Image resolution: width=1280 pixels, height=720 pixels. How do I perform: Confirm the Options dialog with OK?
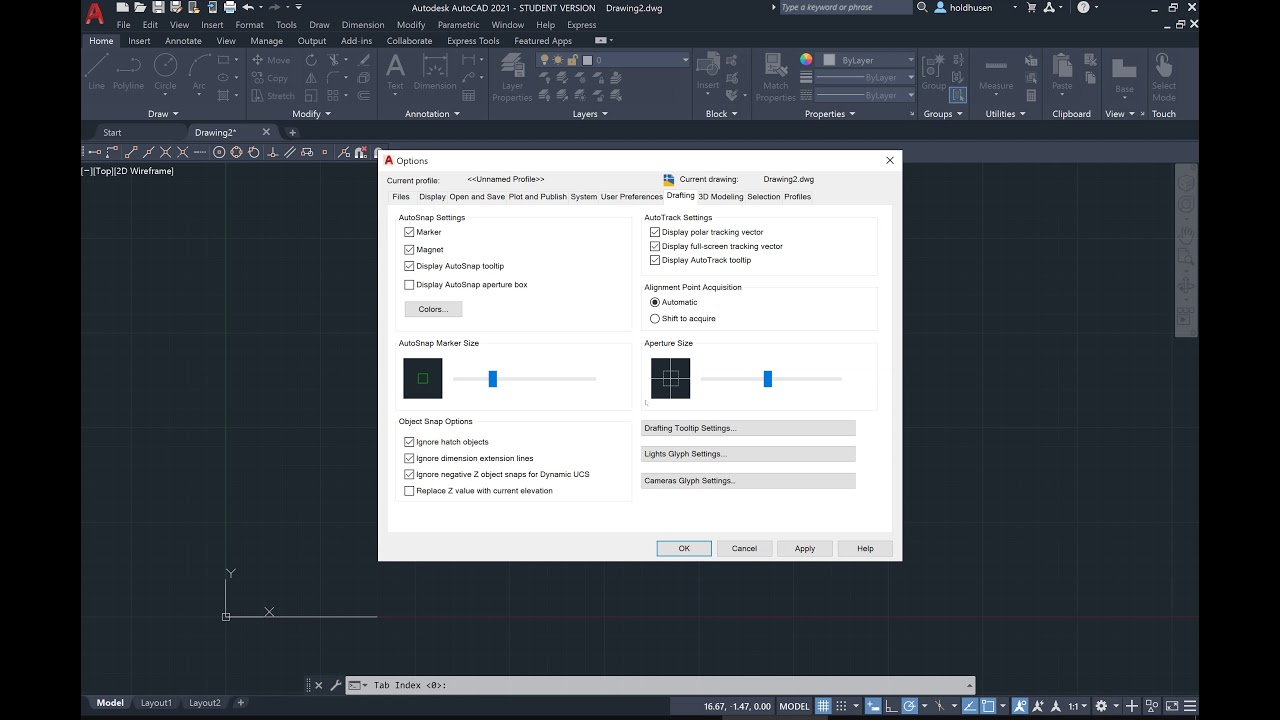click(x=684, y=548)
